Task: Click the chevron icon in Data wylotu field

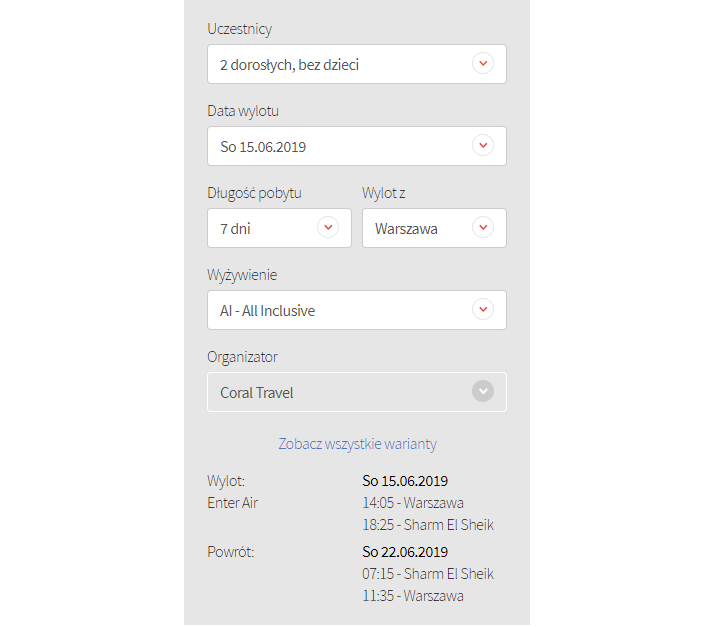Action: click(483, 146)
